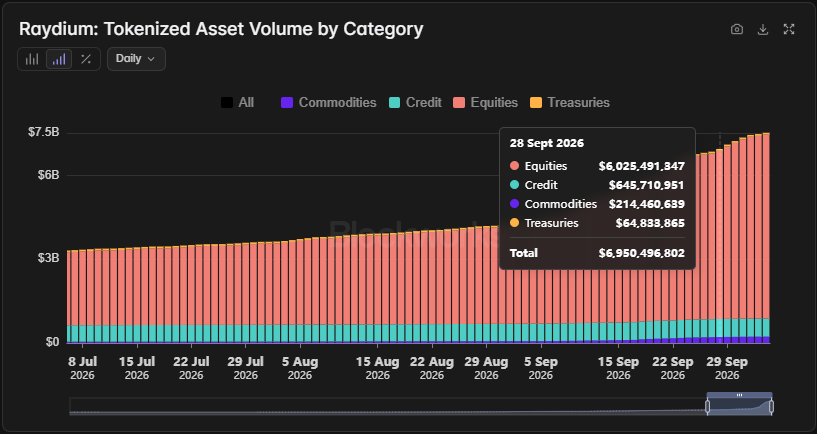This screenshot has width=817, height=434.
Task: Click the right handle of the range slider
Action: point(772,406)
